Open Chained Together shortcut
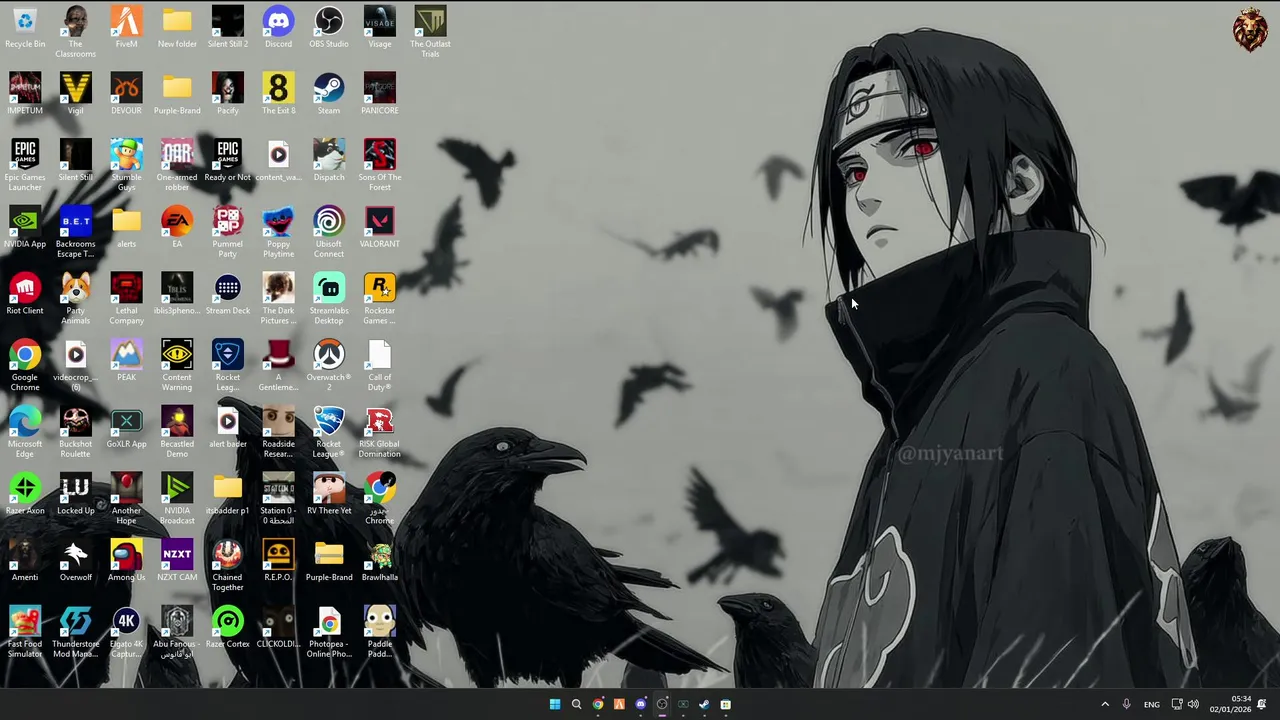Viewport: 1280px width, 720px height. (x=228, y=566)
